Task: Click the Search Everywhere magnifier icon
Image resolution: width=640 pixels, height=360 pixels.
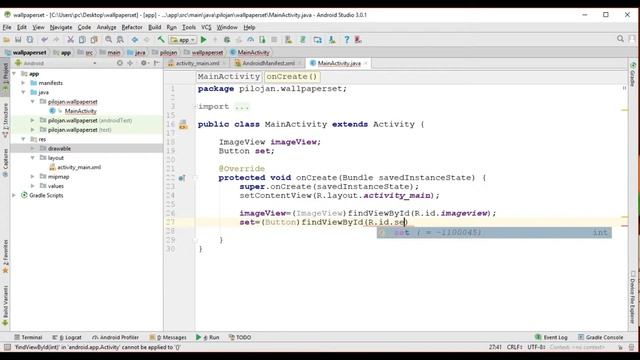Action: coord(620,39)
